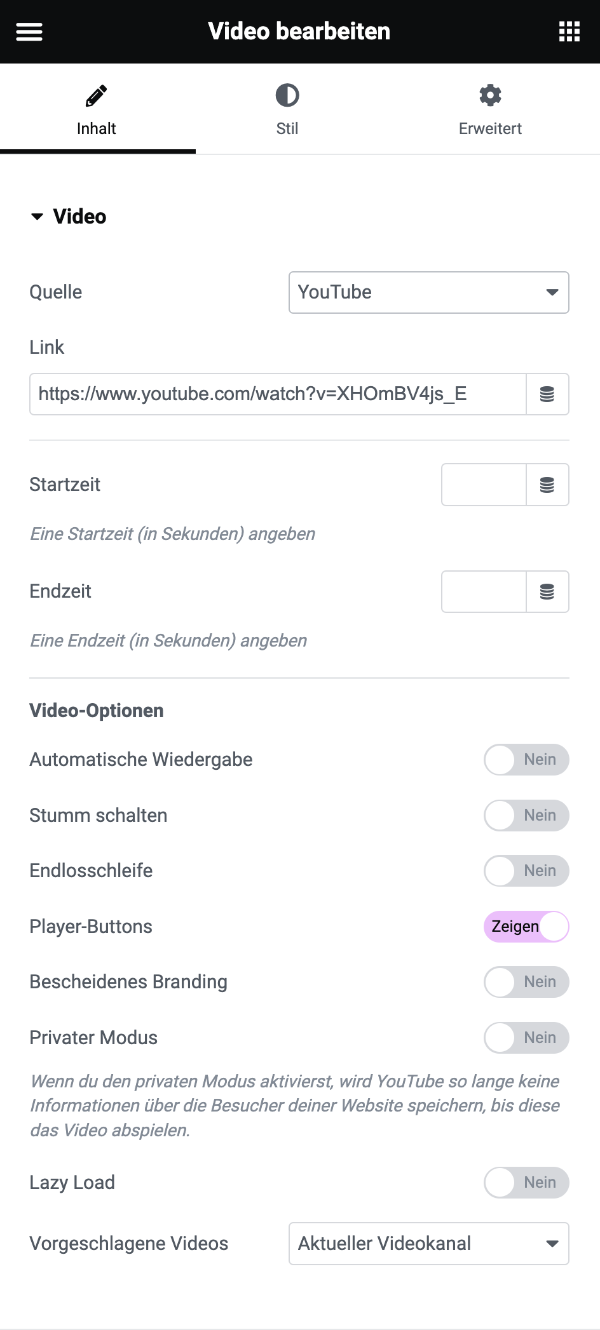This screenshot has height=1330, width=600.
Task: Open dynamic tags for Startzeit
Action: [x=547, y=484]
